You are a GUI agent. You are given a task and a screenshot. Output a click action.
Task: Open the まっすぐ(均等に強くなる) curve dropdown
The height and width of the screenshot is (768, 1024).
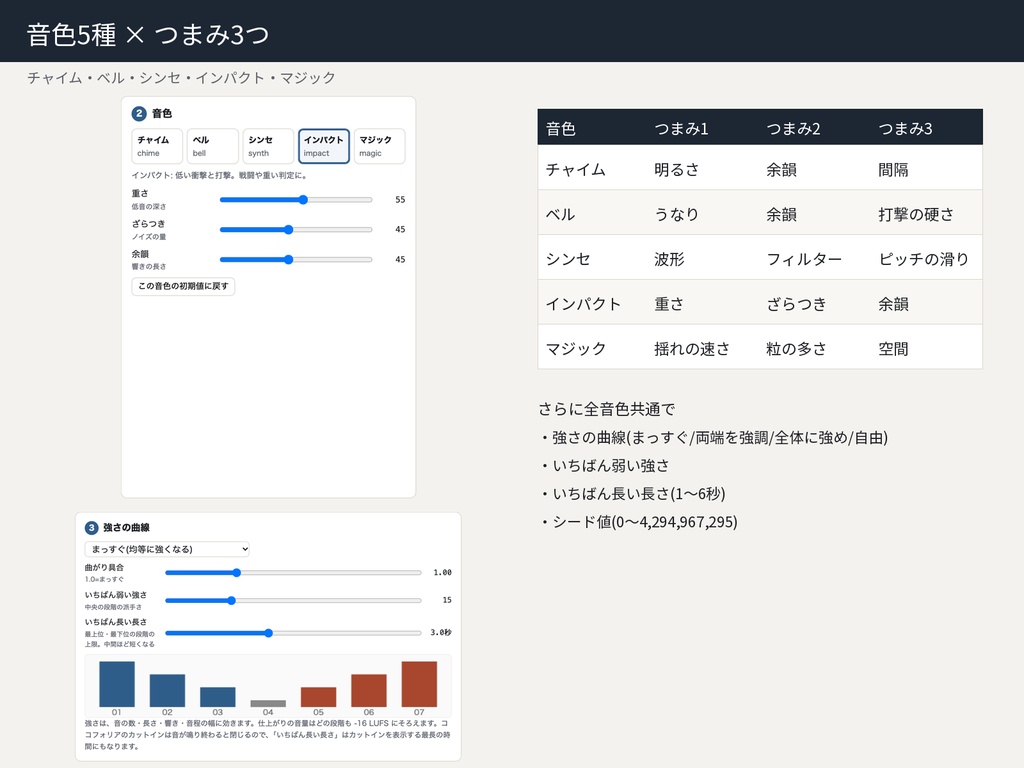[167, 549]
